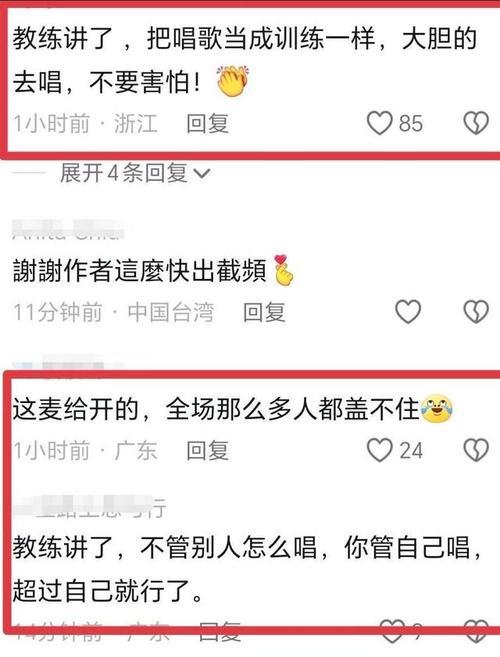Reply to the 浙江 comment

[x=207, y=123]
